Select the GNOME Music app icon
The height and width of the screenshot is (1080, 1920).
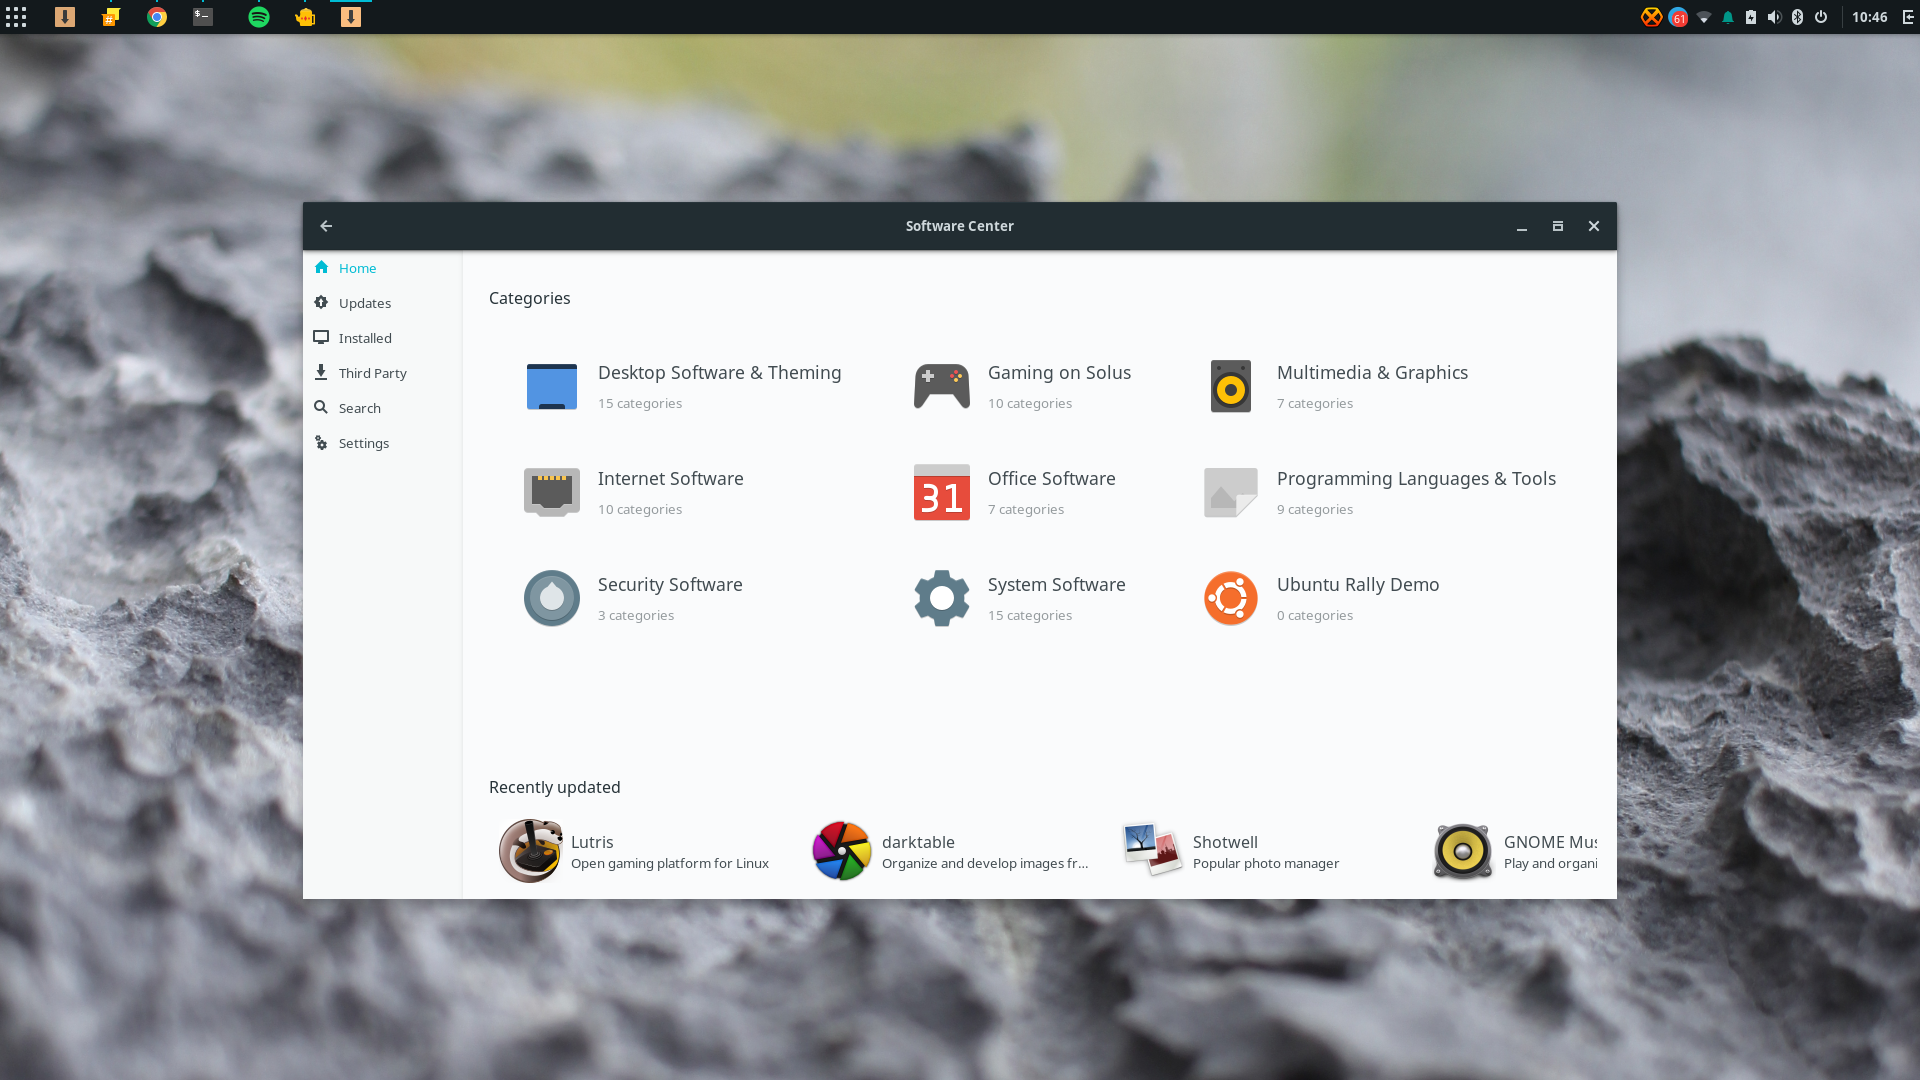[x=1463, y=851]
